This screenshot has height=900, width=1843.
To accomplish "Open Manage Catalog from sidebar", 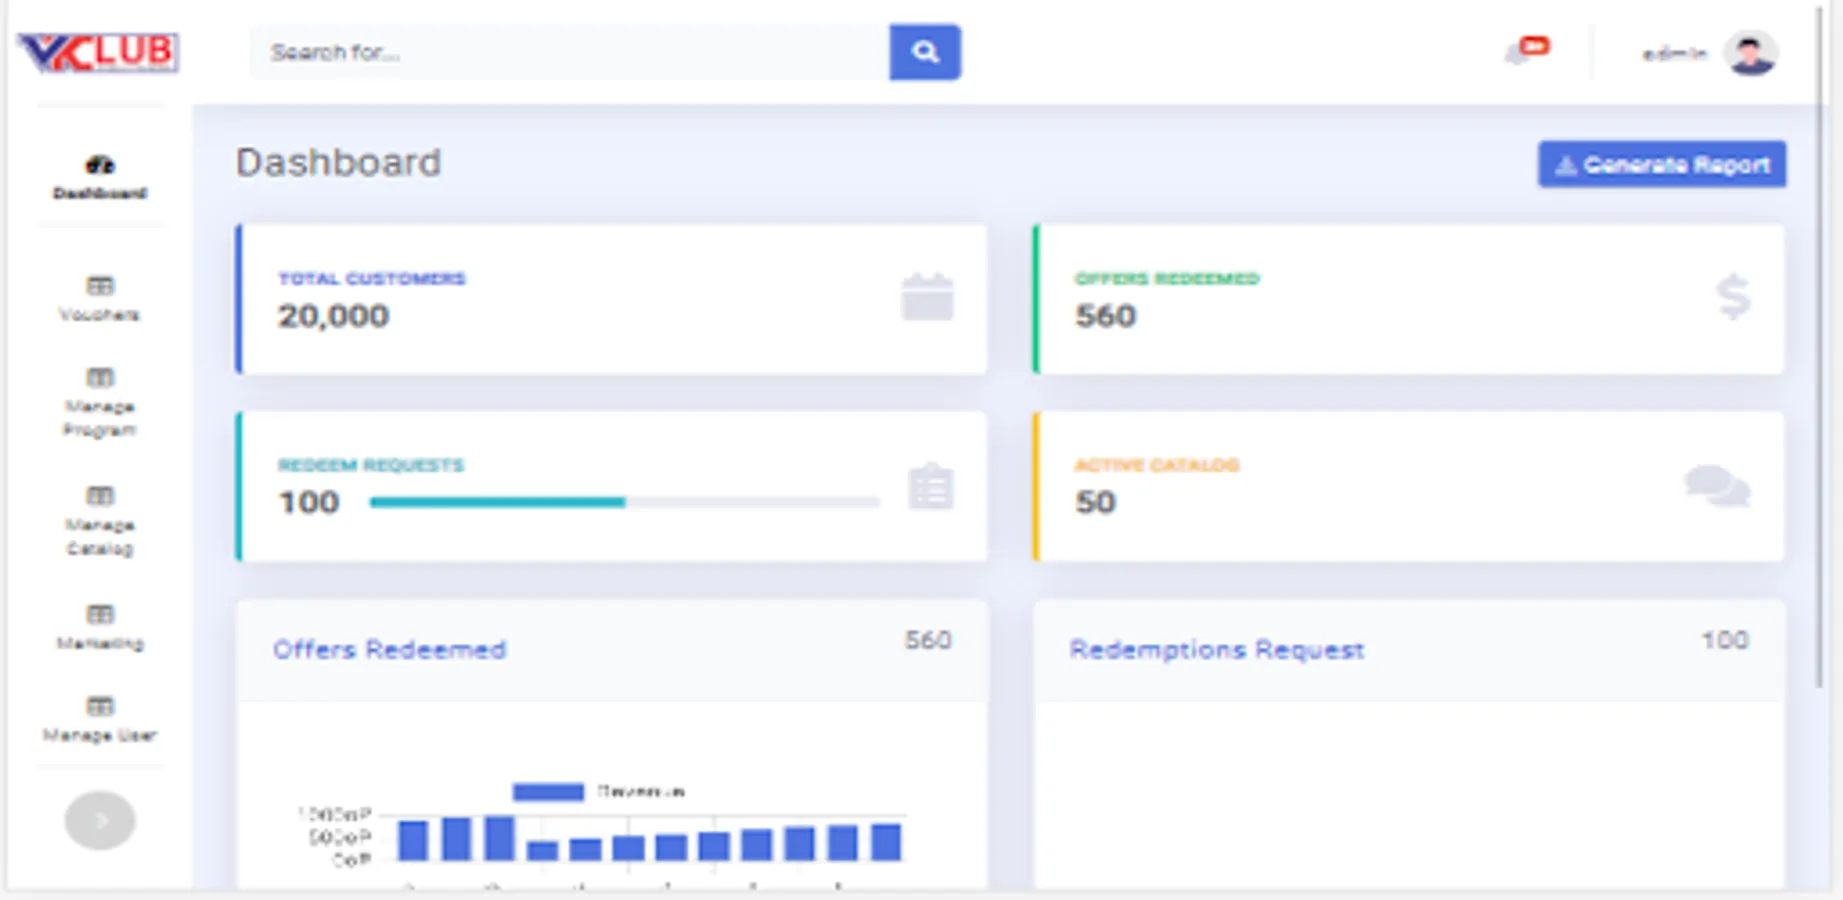I will coord(99,521).
